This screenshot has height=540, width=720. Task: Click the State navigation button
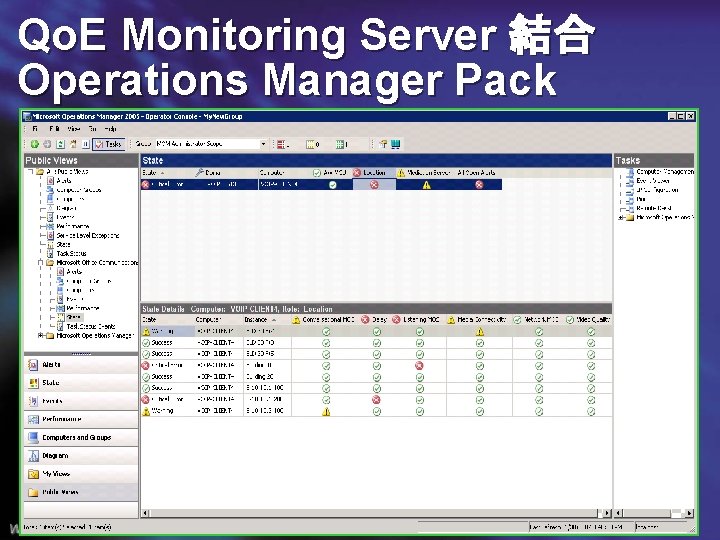(81, 382)
